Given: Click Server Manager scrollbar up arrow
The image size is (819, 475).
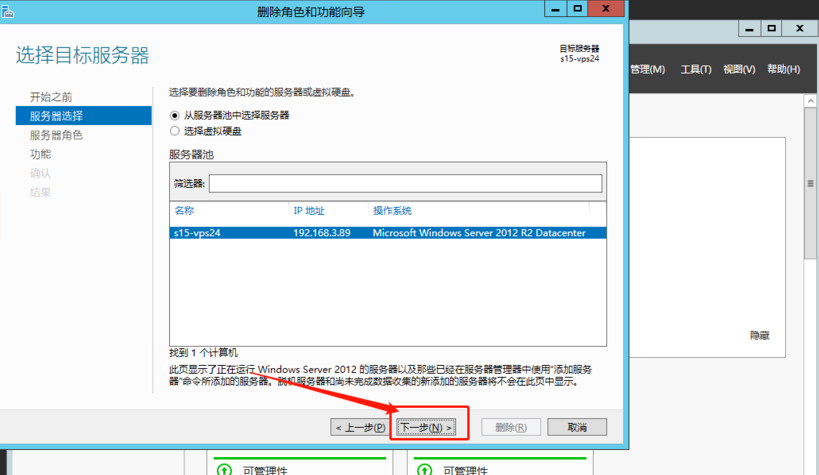Looking at the screenshot, I should (810, 101).
